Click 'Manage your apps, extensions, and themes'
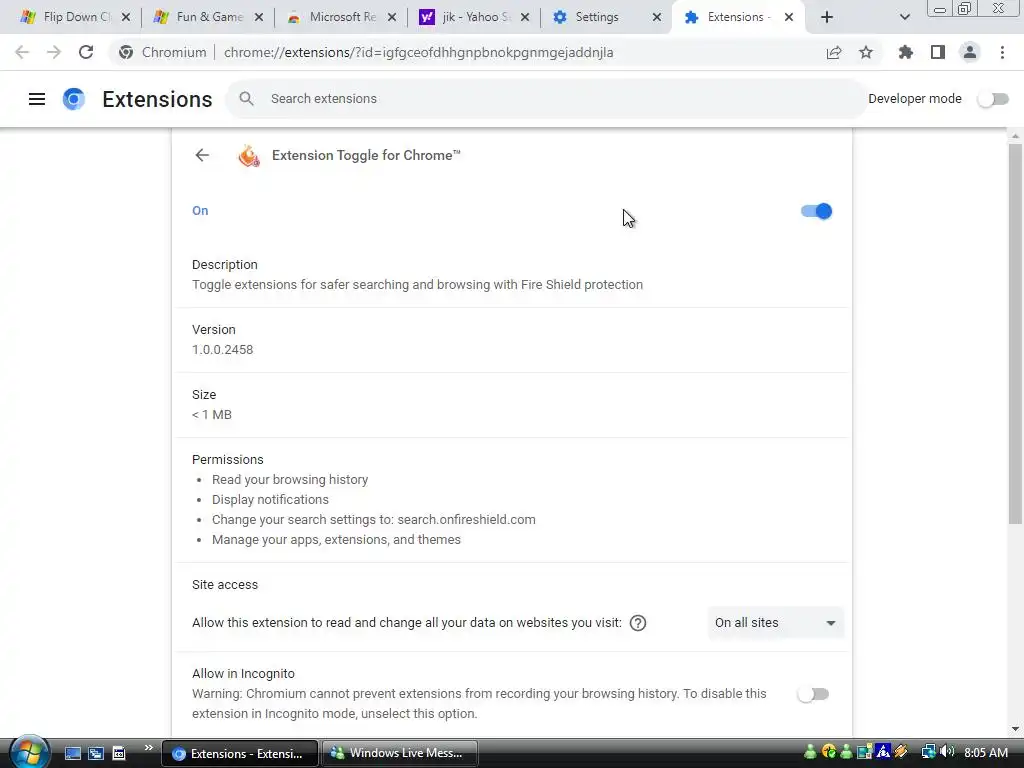Image resolution: width=1024 pixels, height=768 pixels. point(336,539)
